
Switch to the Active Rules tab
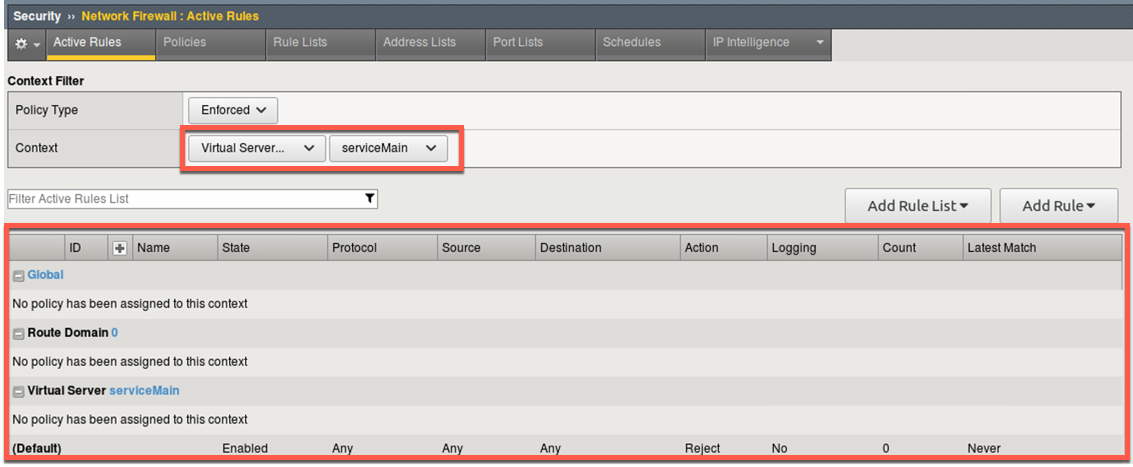tap(101, 43)
